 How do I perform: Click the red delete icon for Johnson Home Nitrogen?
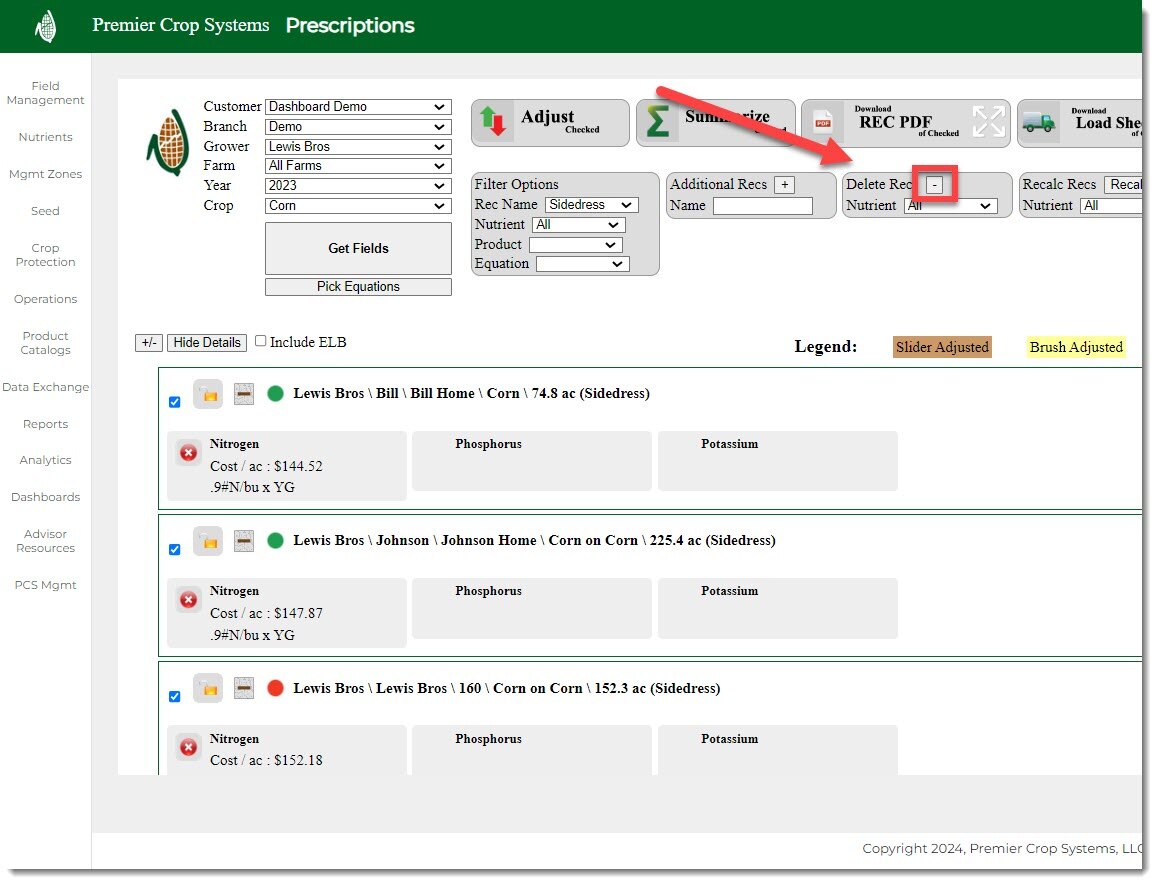tap(188, 600)
